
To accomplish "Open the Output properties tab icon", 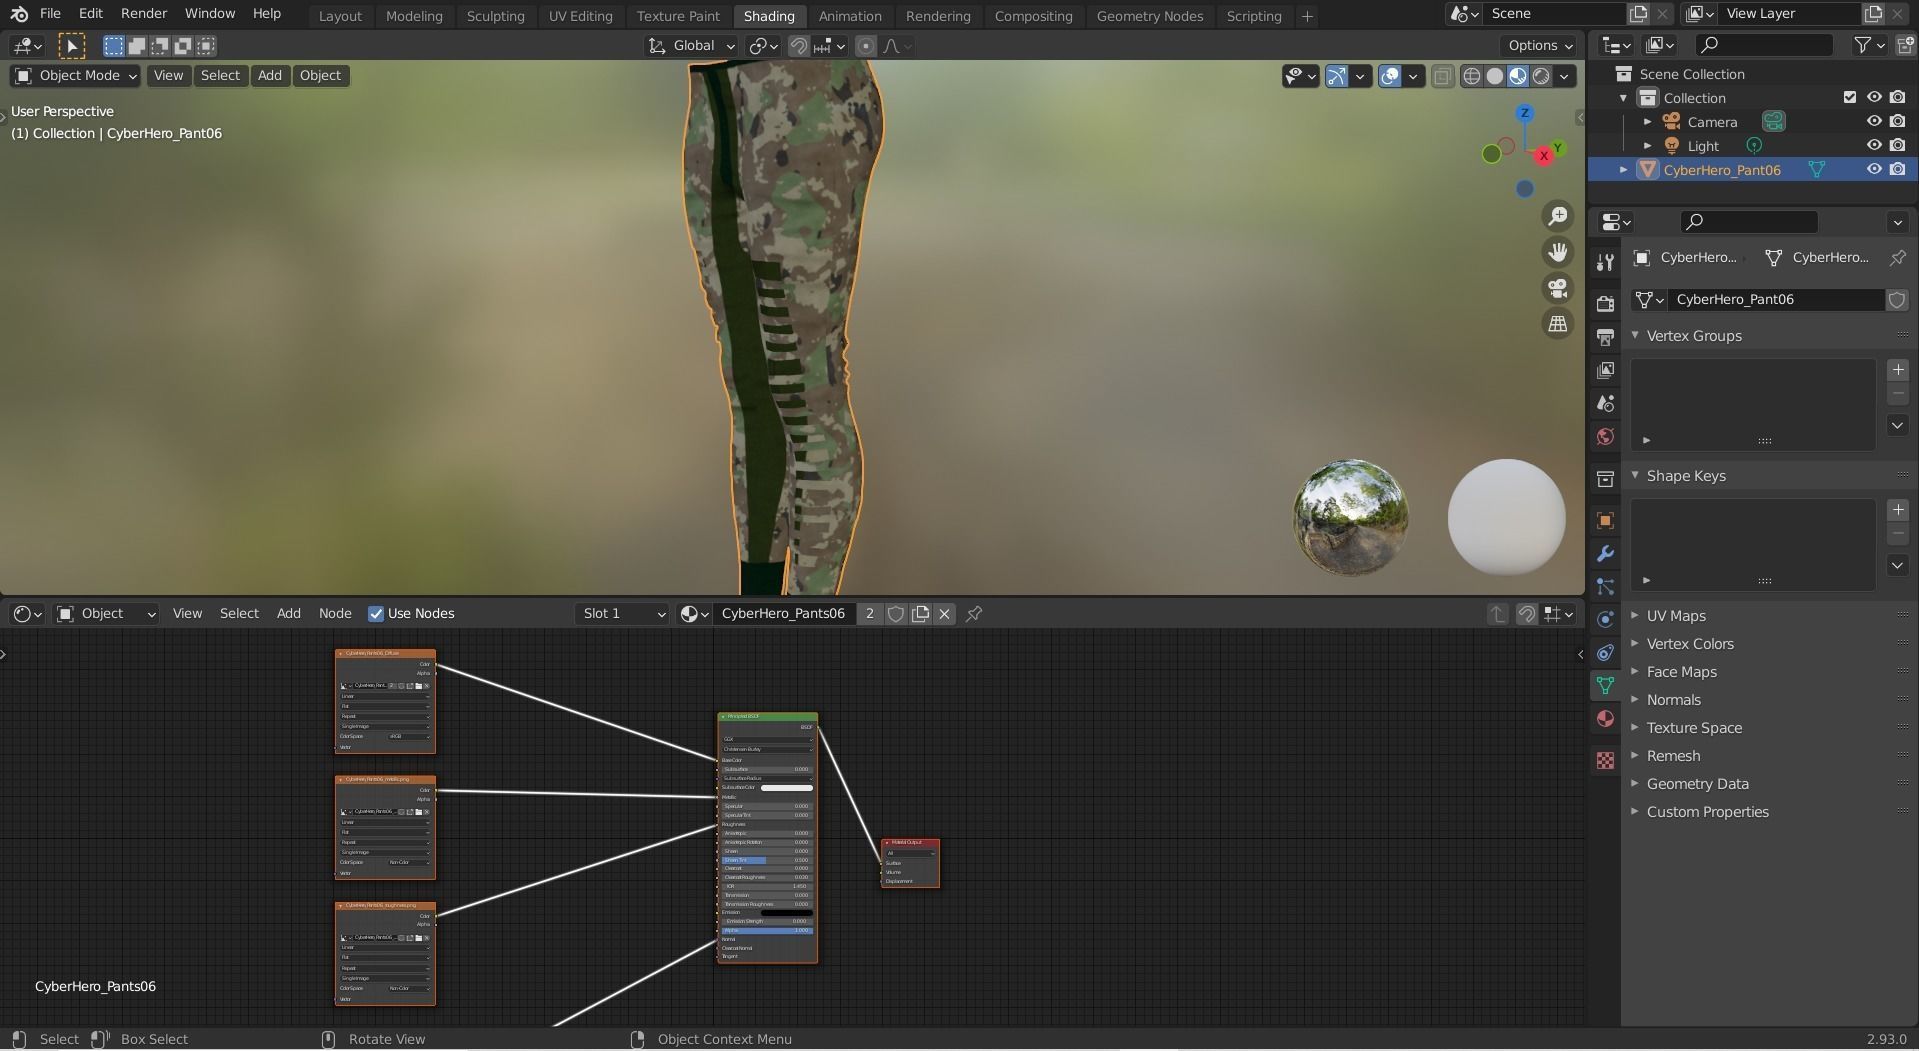I will point(1605,337).
